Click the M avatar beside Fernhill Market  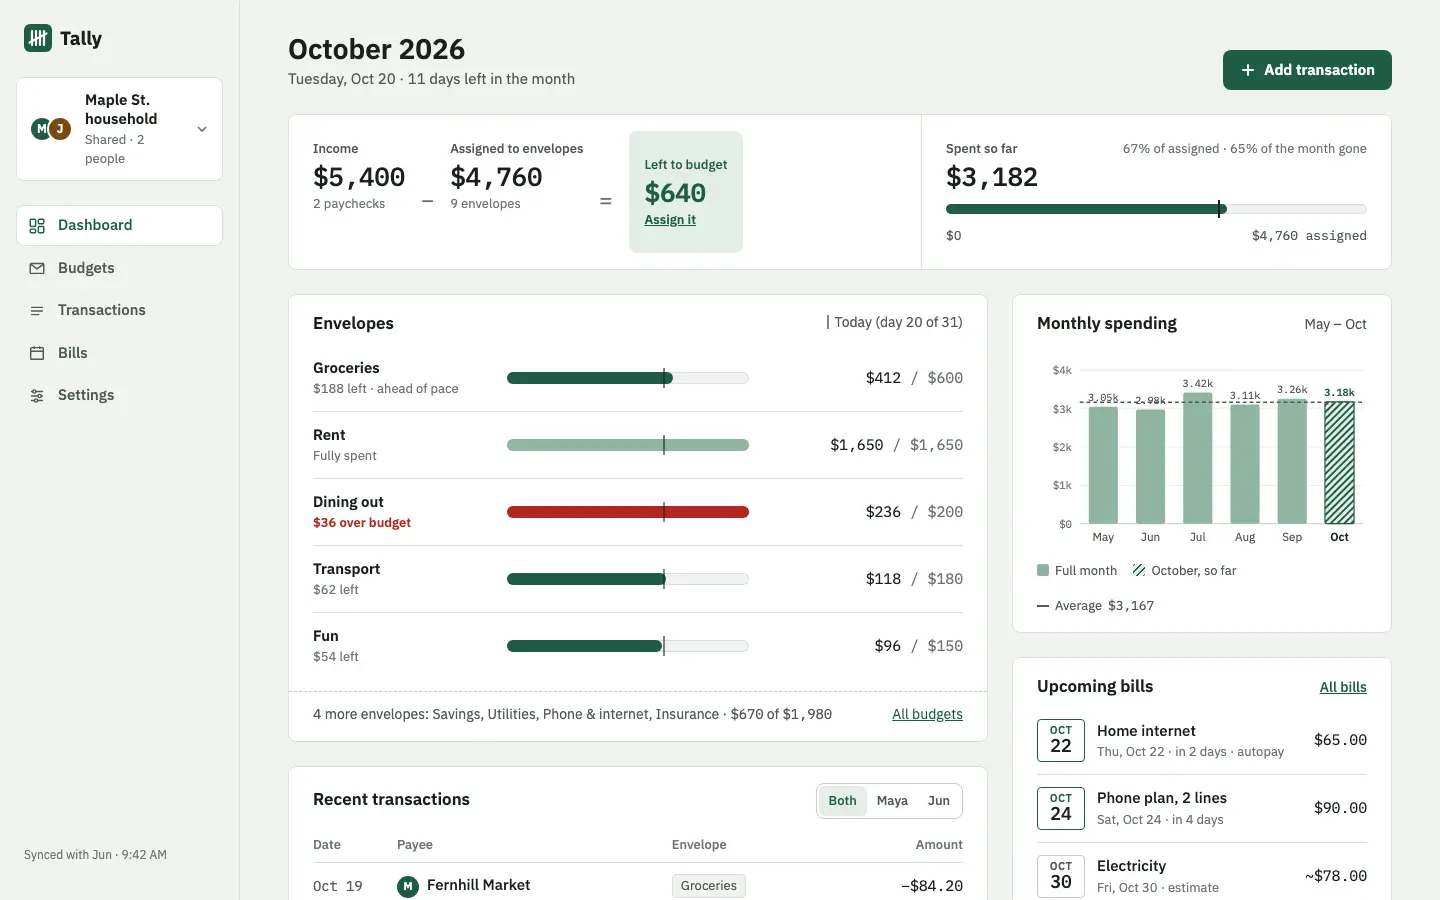pyautogui.click(x=408, y=886)
